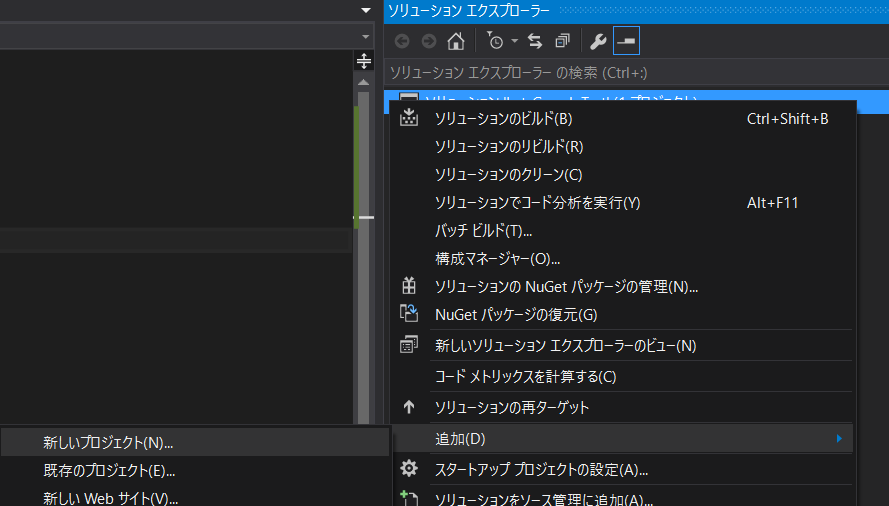Click the startup project gear icon
The height and width of the screenshot is (506, 889).
(x=409, y=469)
